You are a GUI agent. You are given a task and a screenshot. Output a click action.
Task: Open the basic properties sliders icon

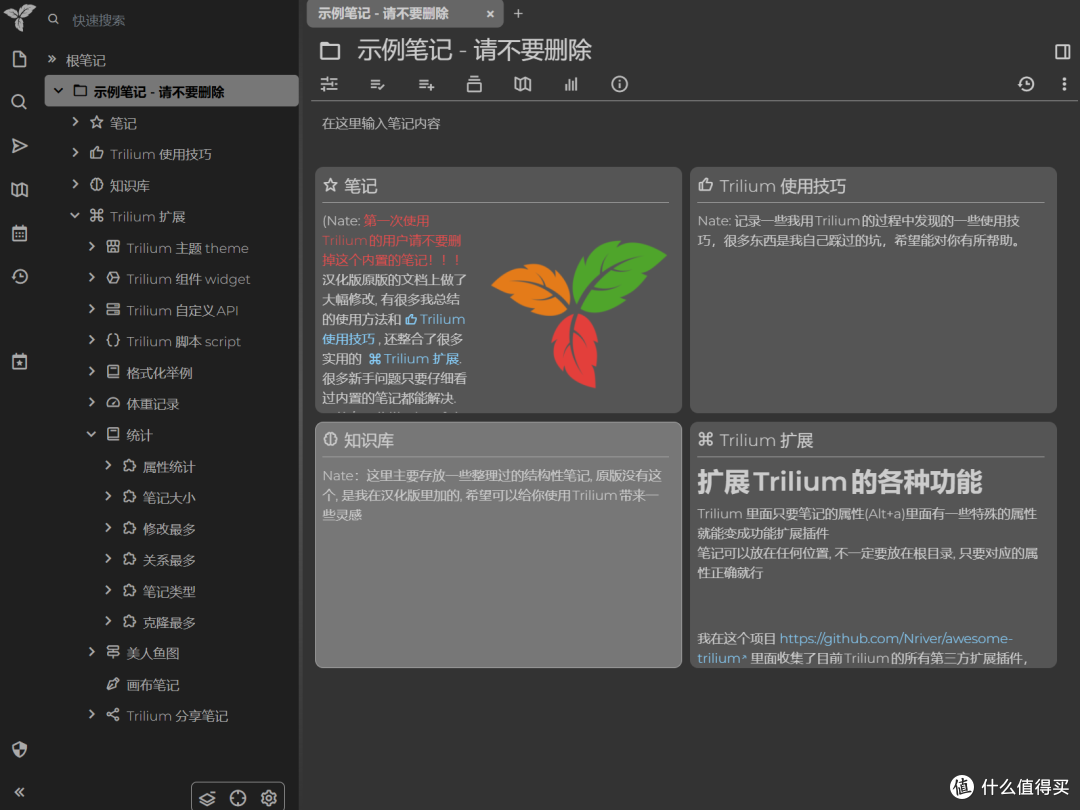click(x=329, y=84)
